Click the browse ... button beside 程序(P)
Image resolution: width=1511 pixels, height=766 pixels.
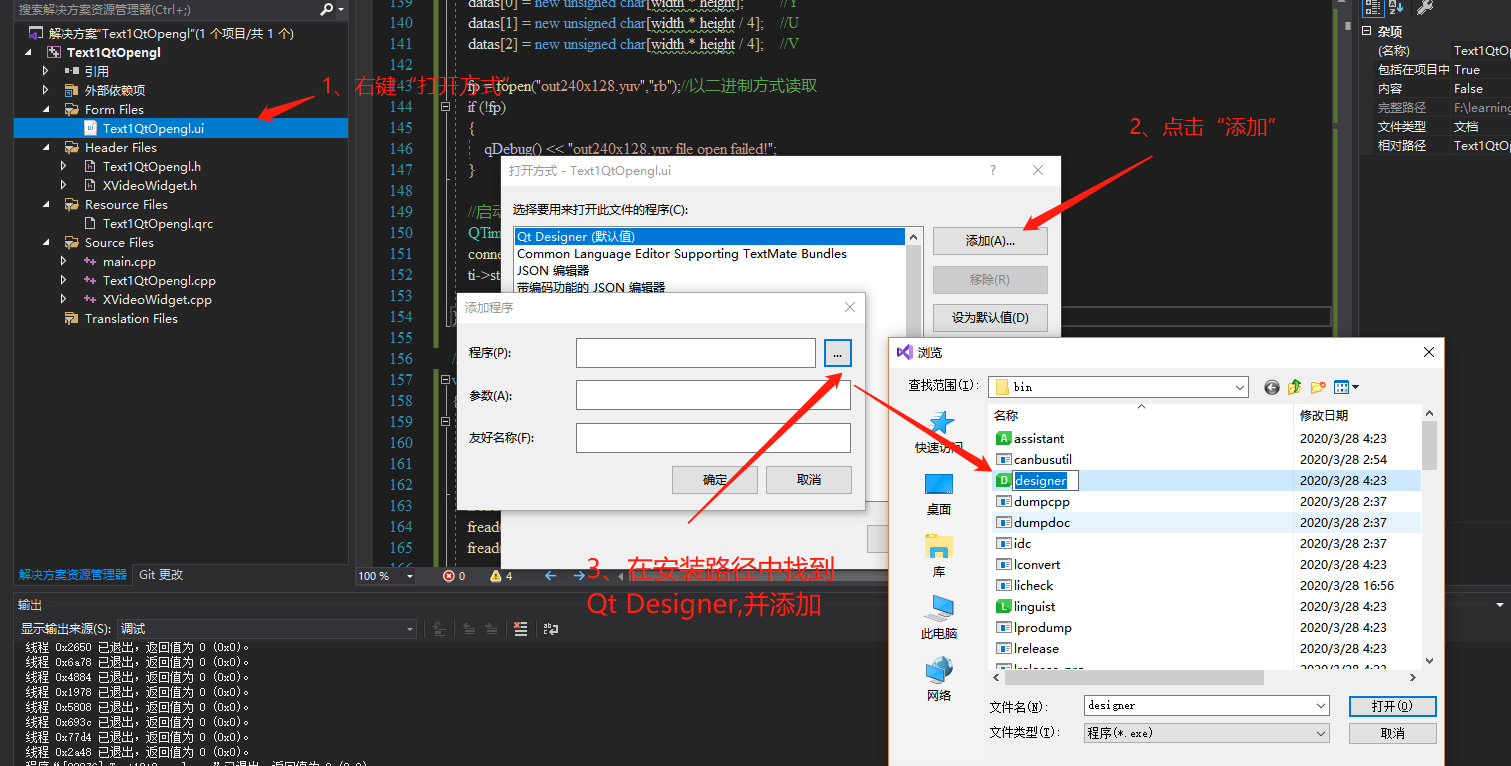[x=838, y=352]
